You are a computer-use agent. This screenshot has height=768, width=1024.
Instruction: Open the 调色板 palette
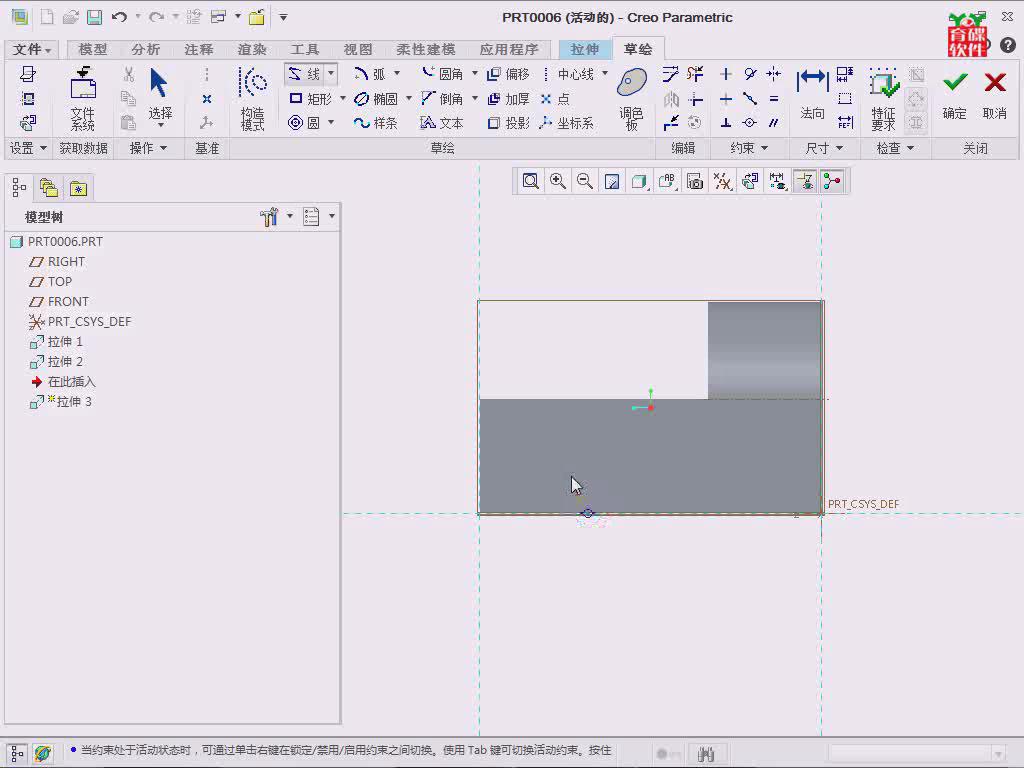(x=632, y=99)
